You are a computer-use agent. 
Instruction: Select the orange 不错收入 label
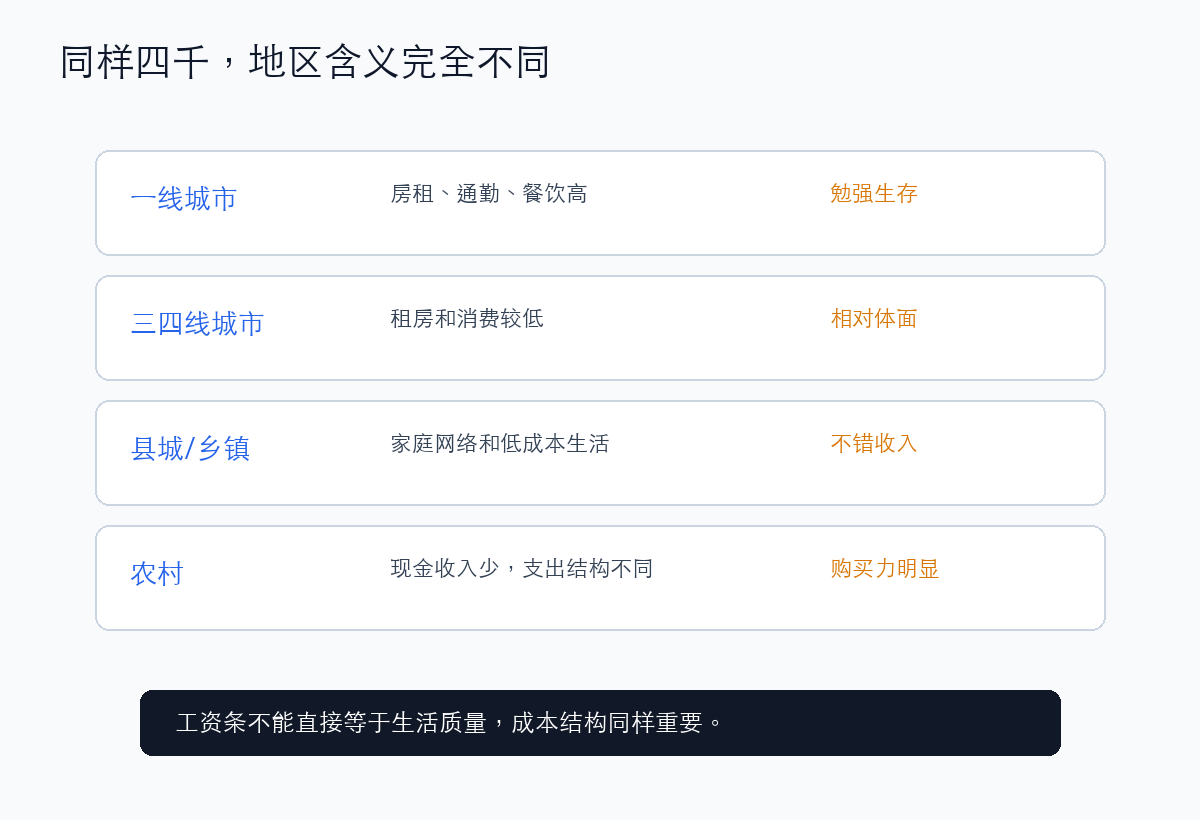click(x=874, y=444)
